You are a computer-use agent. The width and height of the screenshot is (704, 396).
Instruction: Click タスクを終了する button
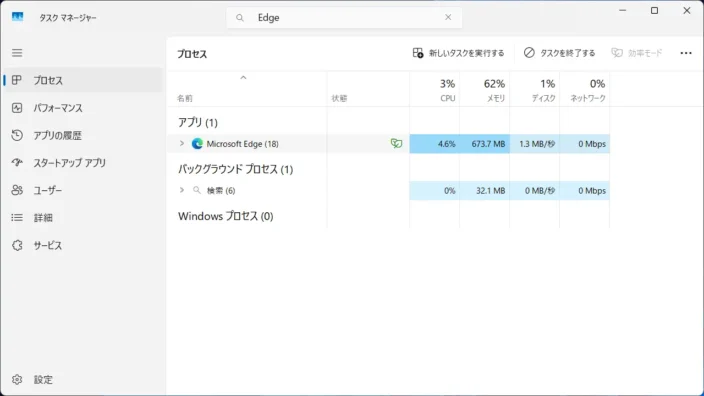[x=559, y=53]
